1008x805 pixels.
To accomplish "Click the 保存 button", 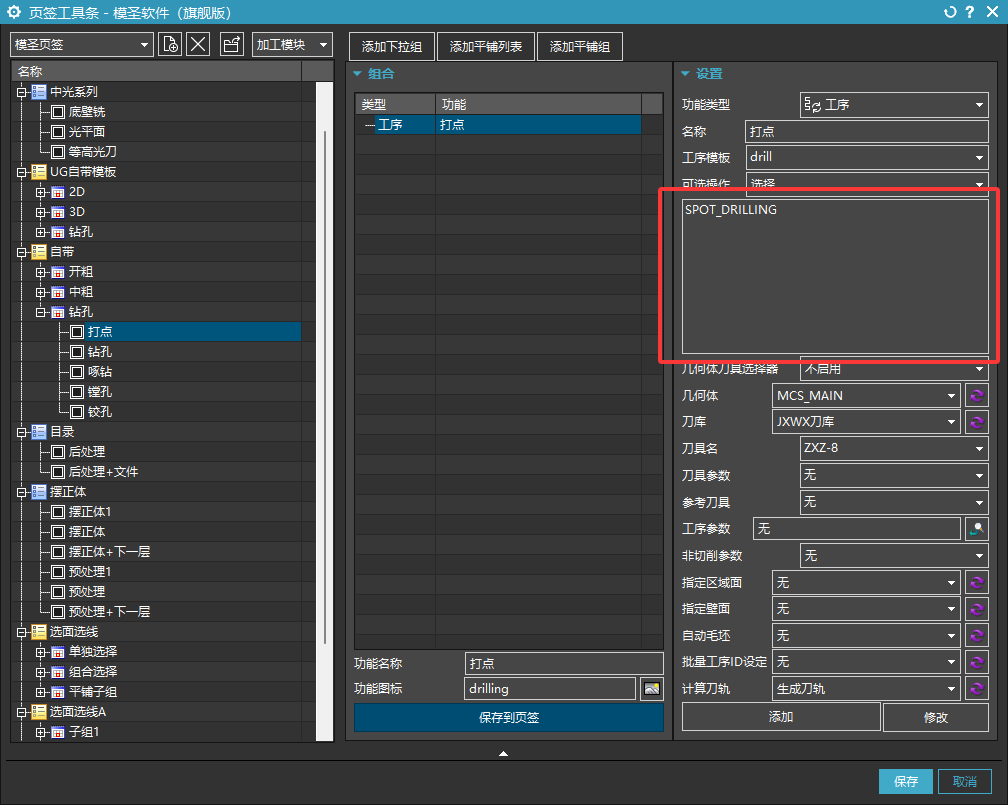I will click(x=906, y=781).
